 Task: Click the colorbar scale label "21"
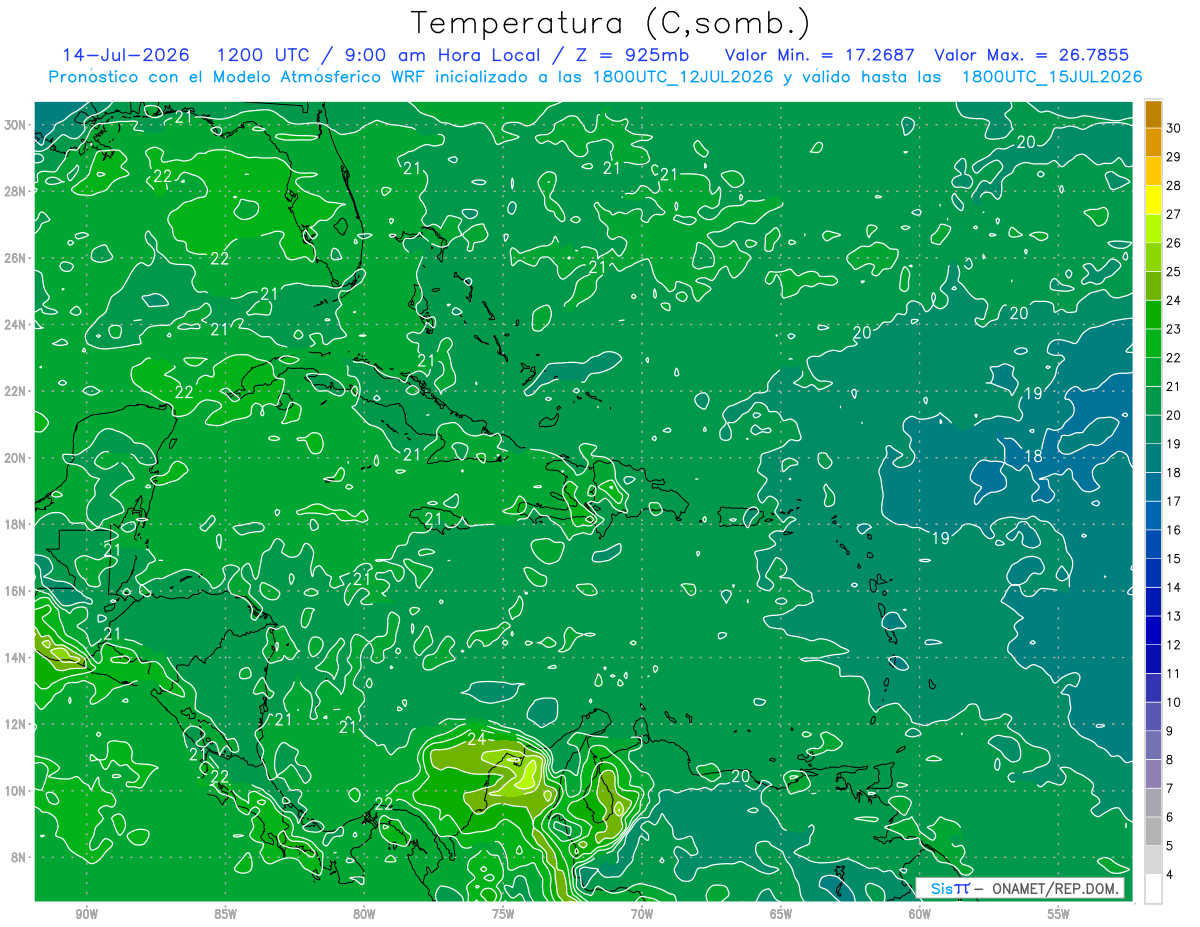[1174, 386]
